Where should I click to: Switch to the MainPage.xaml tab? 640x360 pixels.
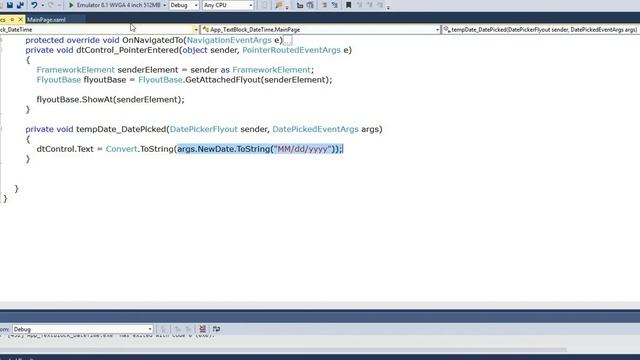tap(46, 19)
